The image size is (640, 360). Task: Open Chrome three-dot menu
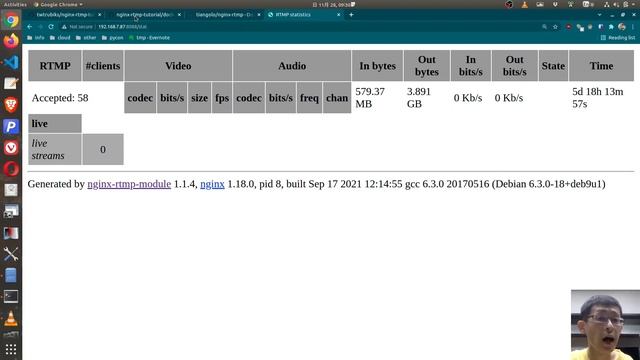pyautogui.click(x=633, y=27)
